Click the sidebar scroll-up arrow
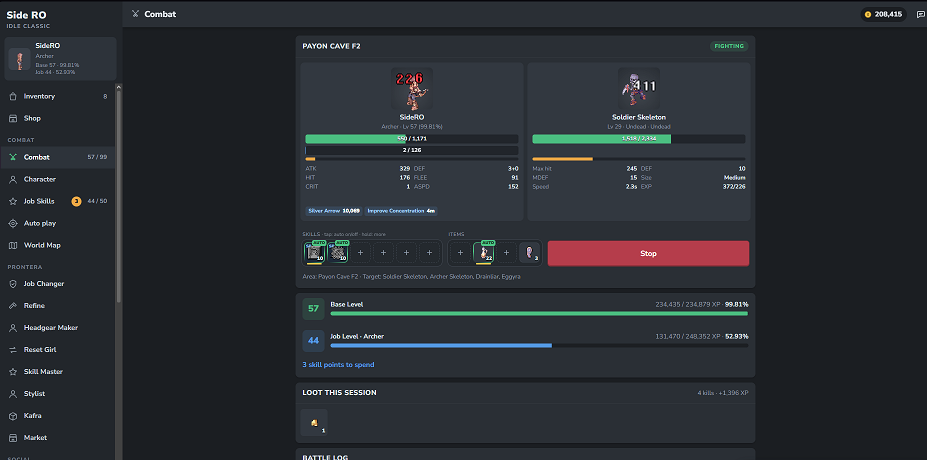 coord(118,87)
